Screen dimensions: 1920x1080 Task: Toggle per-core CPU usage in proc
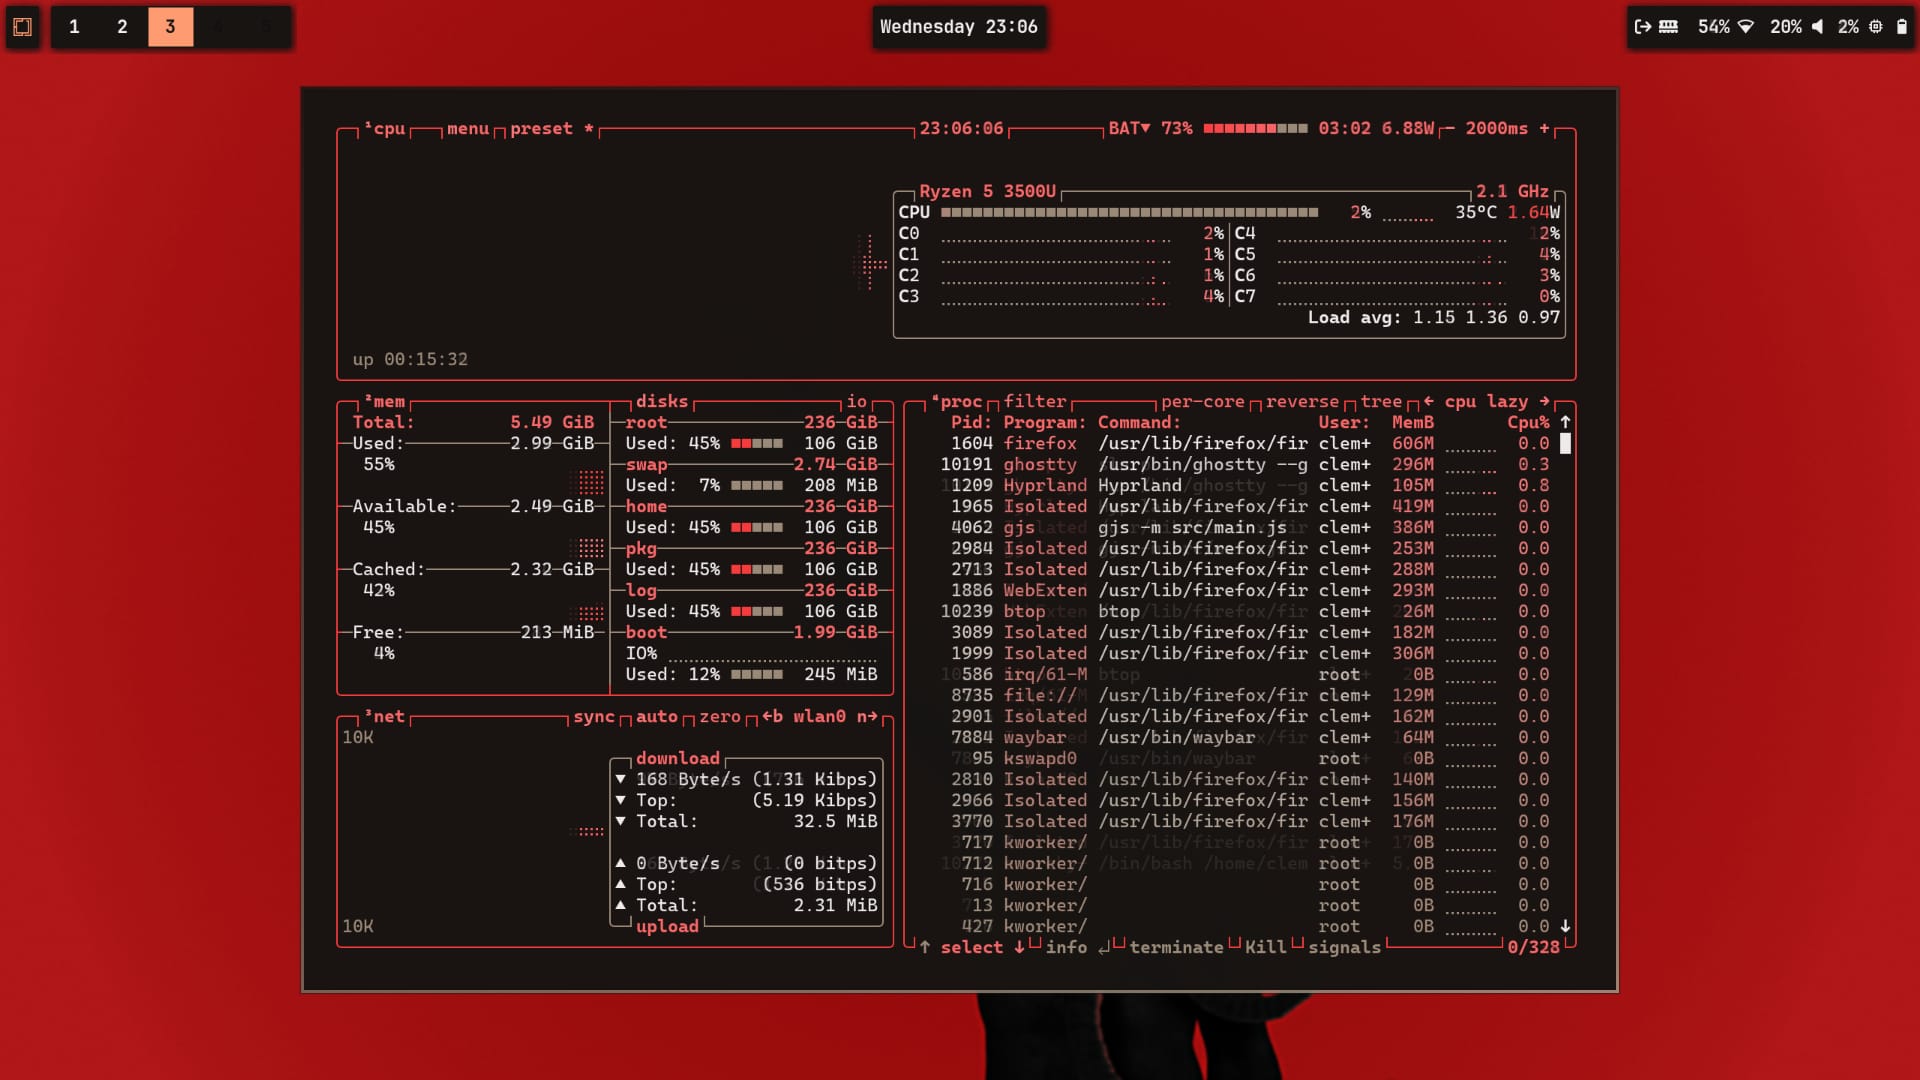1202,401
